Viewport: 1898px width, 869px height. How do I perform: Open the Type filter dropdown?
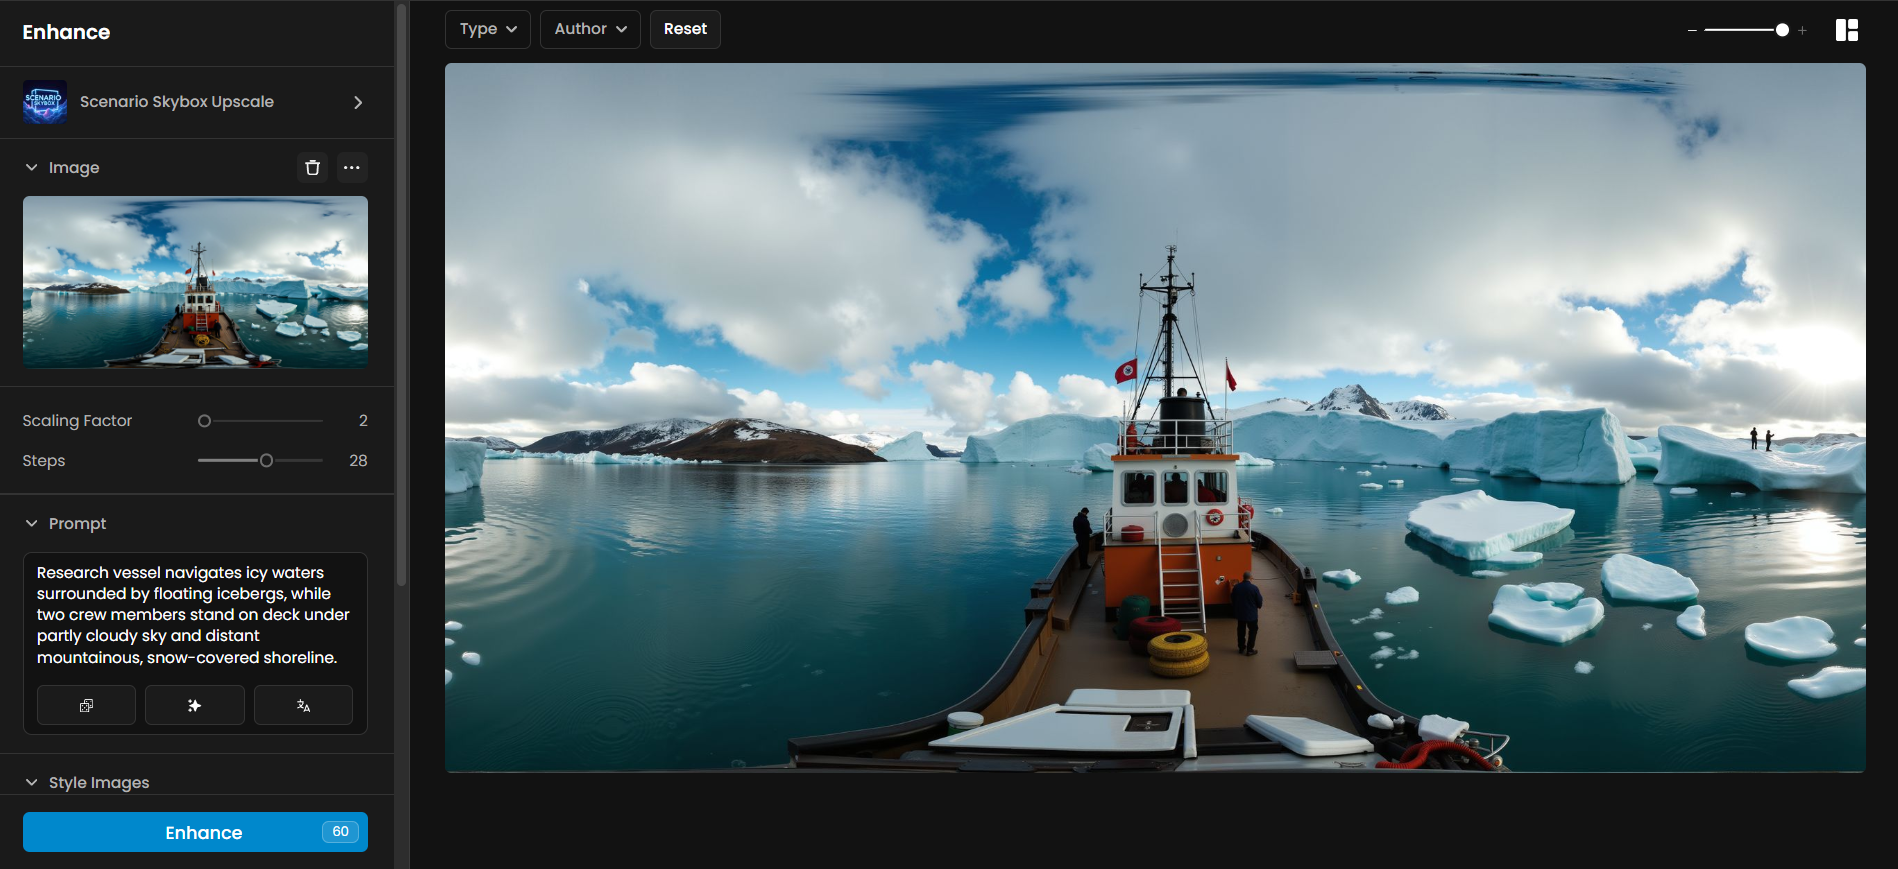click(488, 29)
